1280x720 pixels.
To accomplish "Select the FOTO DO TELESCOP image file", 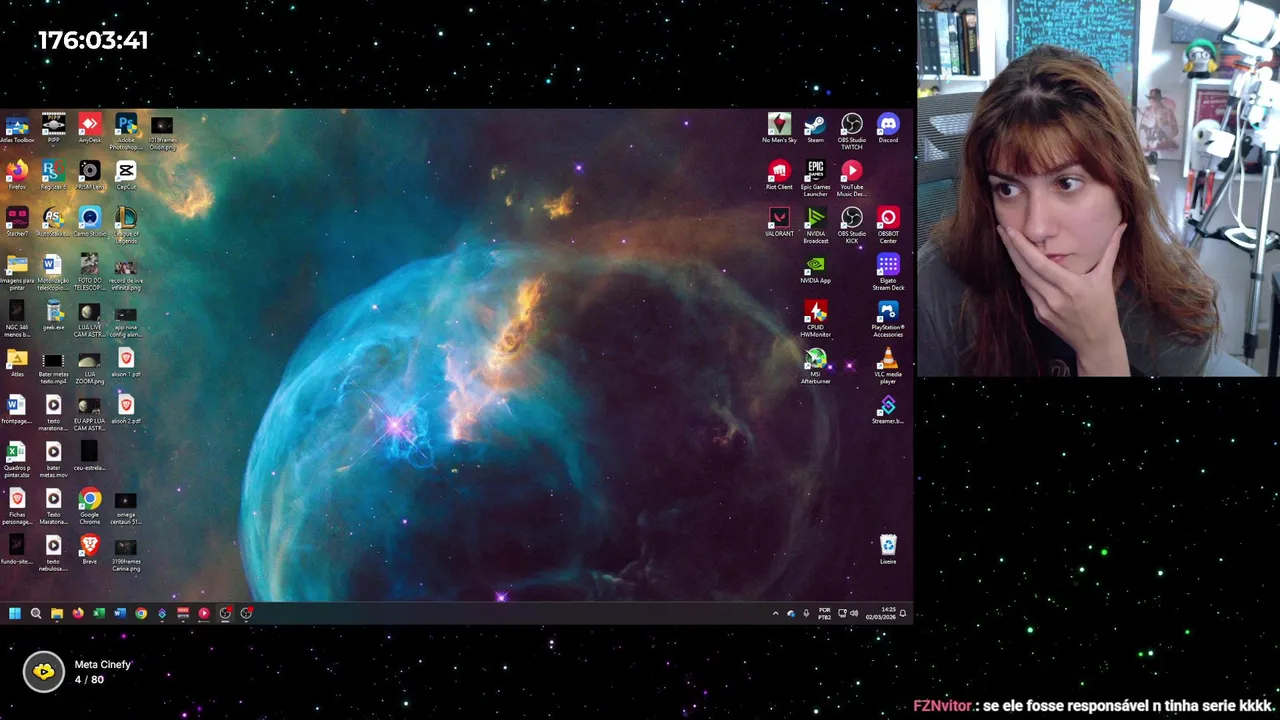I will tap(89, 272).
